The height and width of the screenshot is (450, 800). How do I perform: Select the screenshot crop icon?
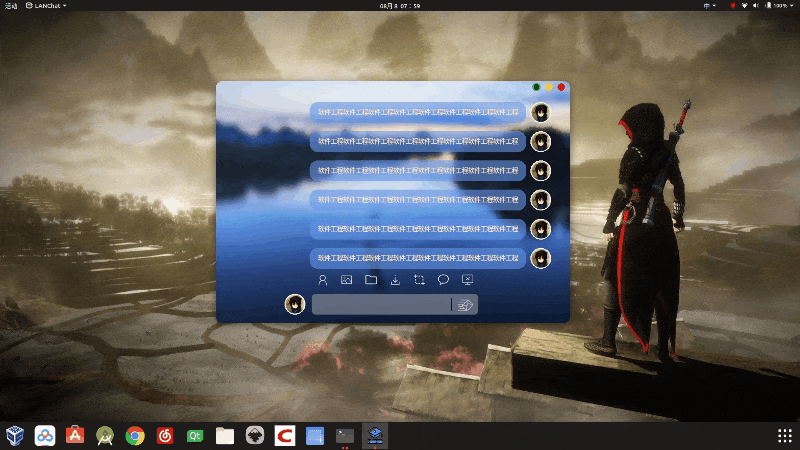click(x=419, y=280)
